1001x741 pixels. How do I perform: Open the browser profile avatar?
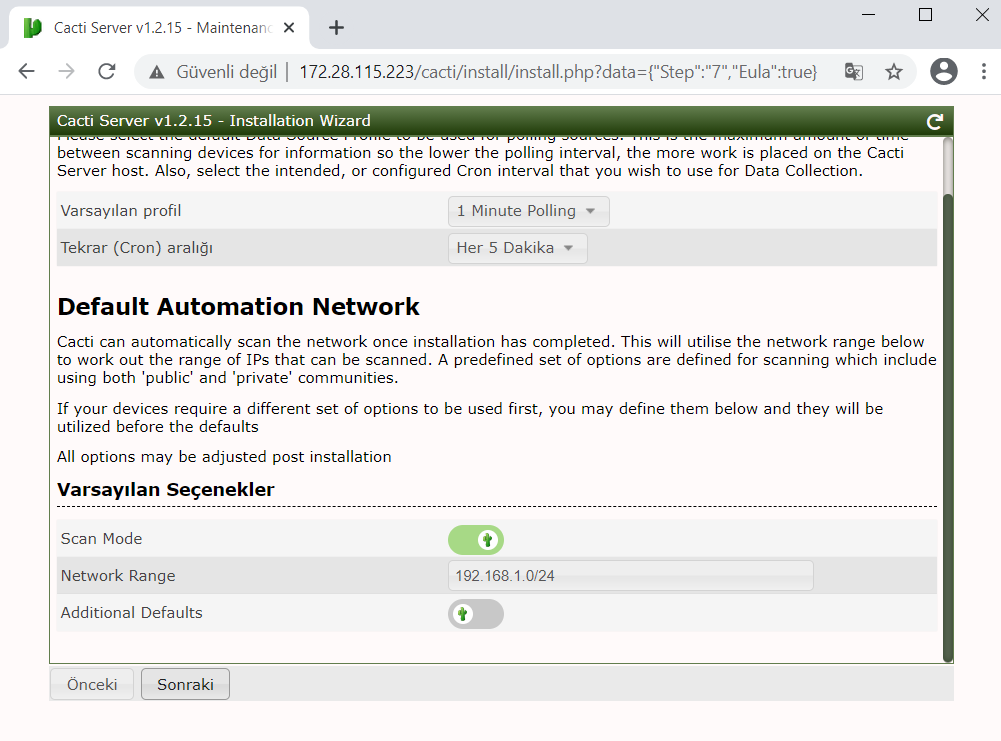[944, 71]
